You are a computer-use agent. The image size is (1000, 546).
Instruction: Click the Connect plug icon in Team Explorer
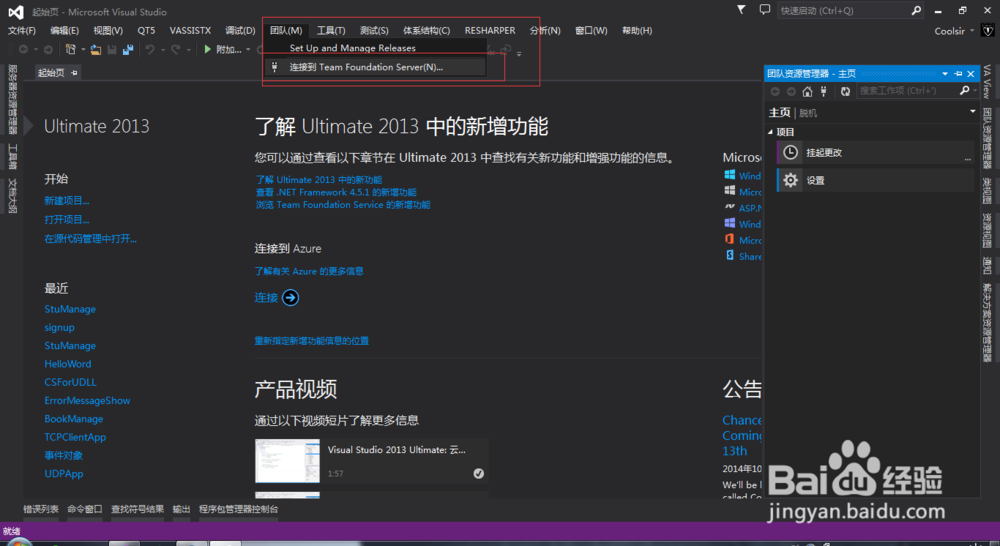click(x=824, y=91)
